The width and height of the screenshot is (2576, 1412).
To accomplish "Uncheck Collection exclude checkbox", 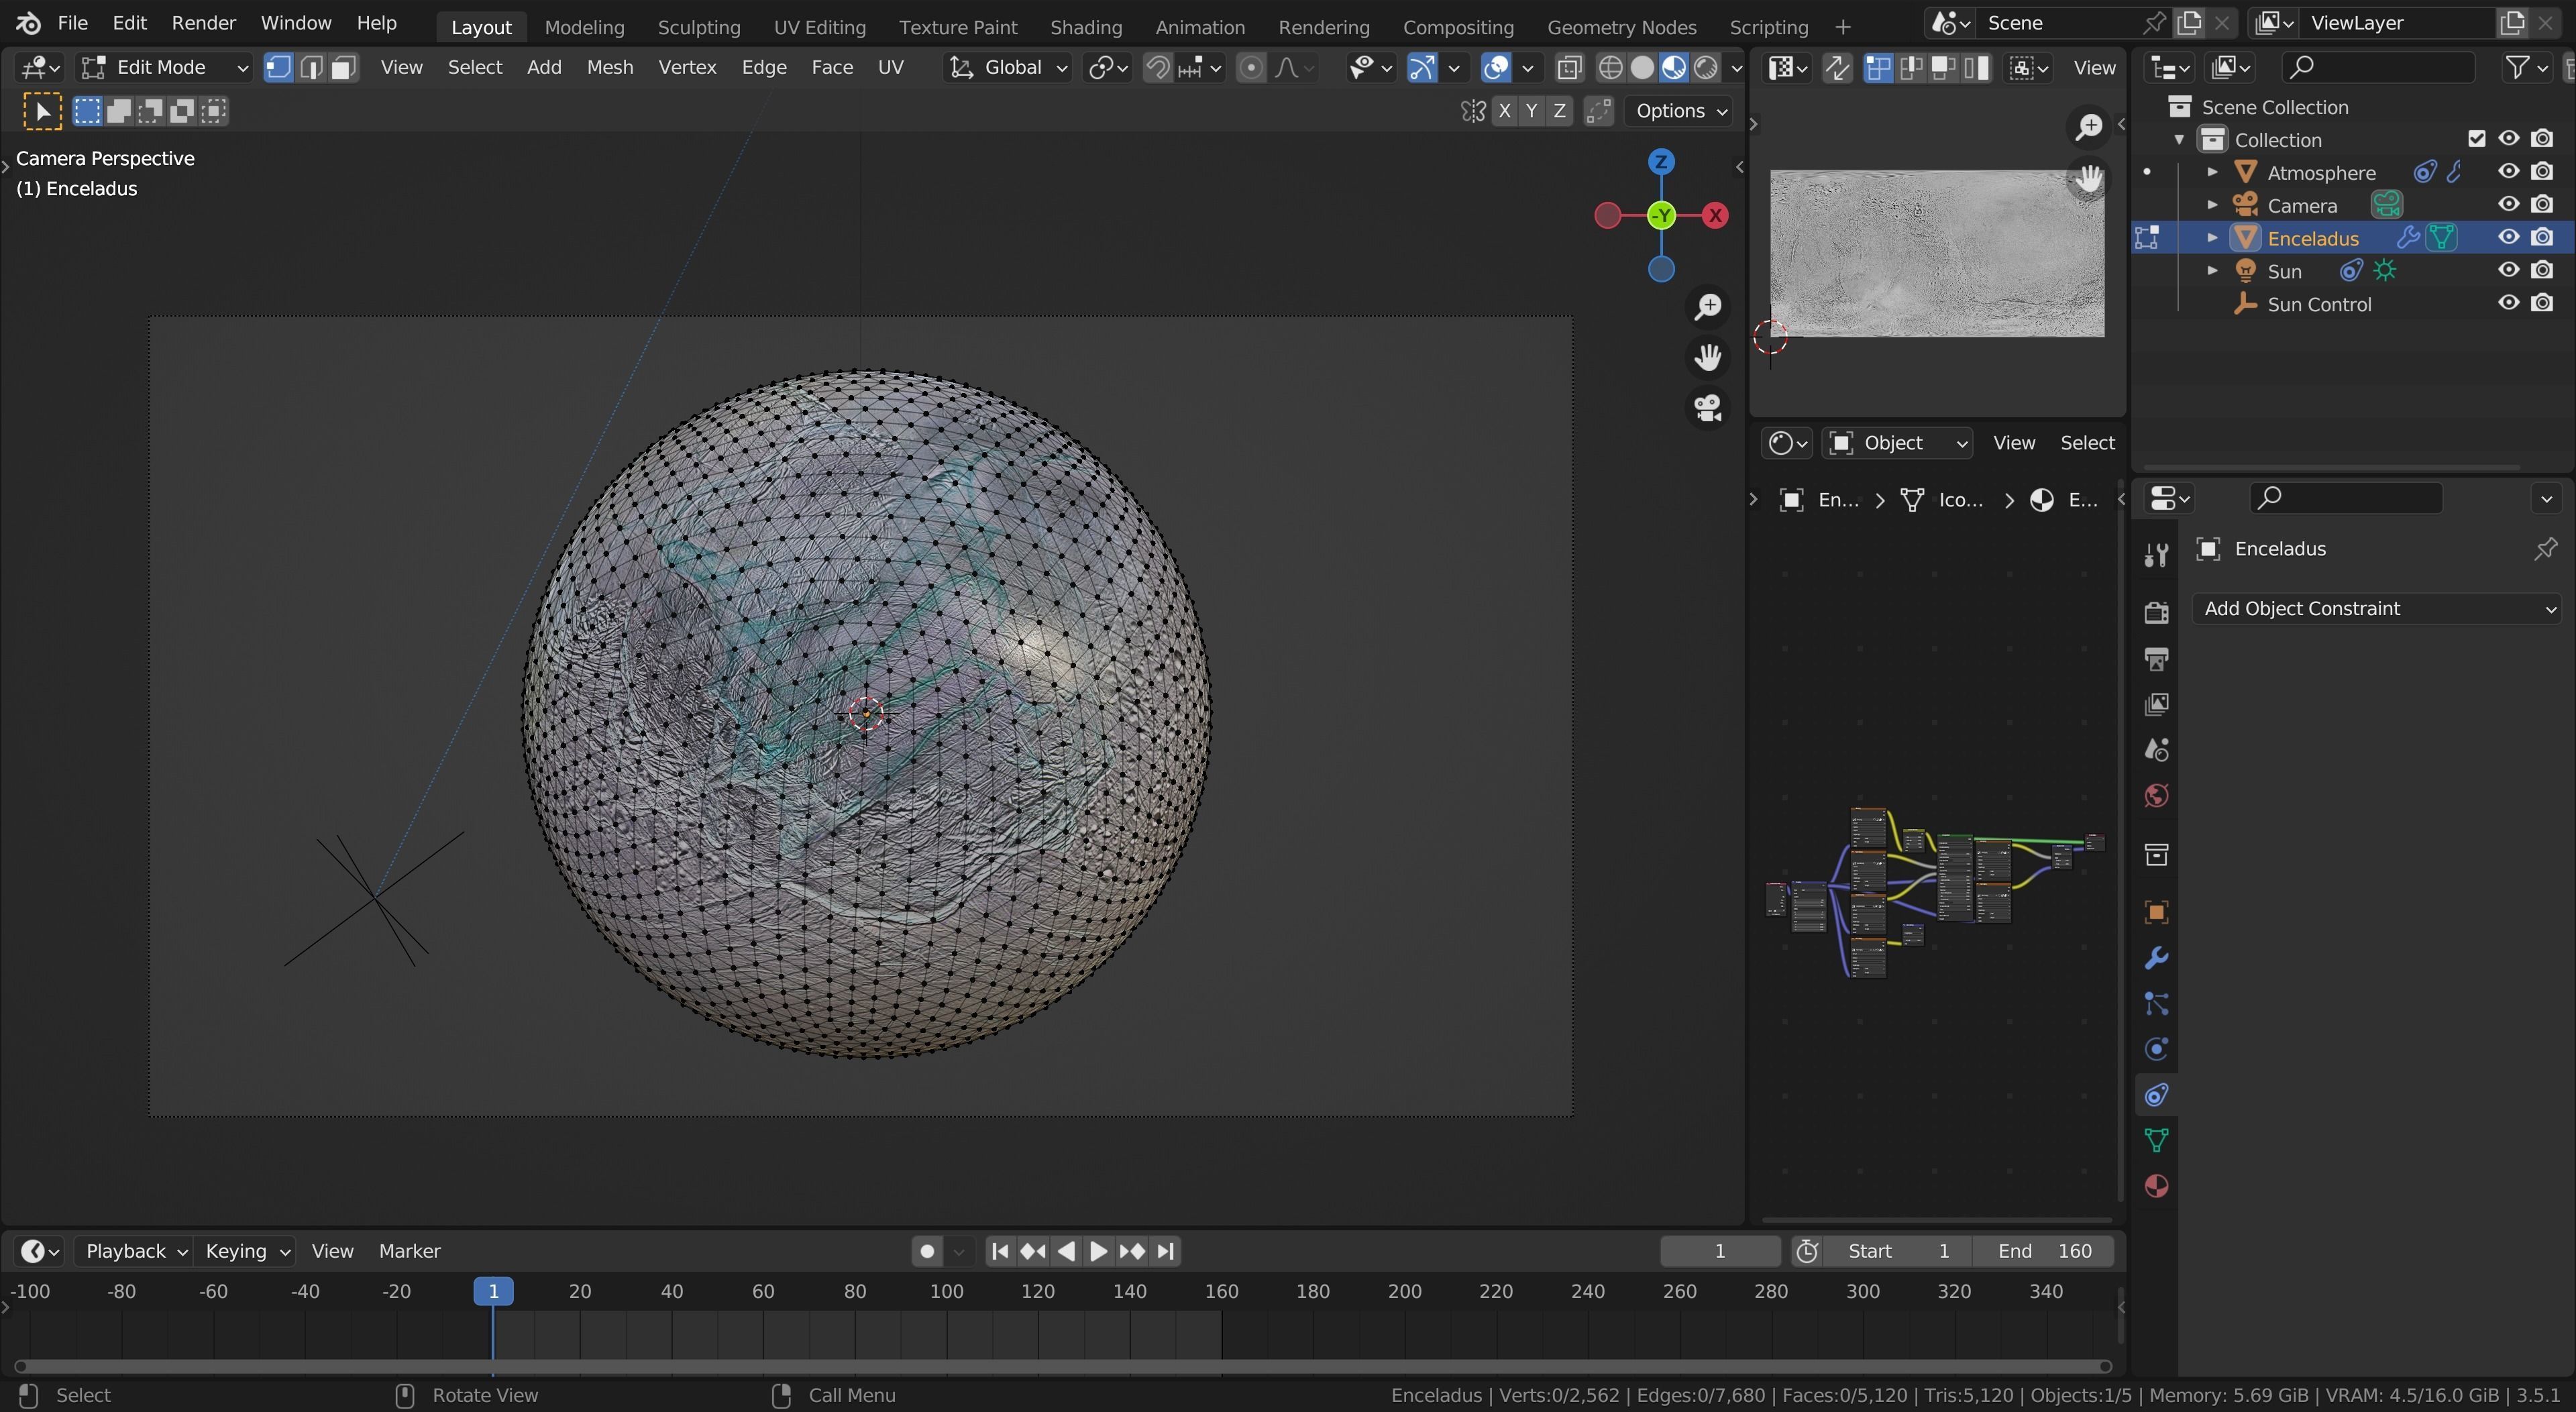I will [x=2476, y=139].
